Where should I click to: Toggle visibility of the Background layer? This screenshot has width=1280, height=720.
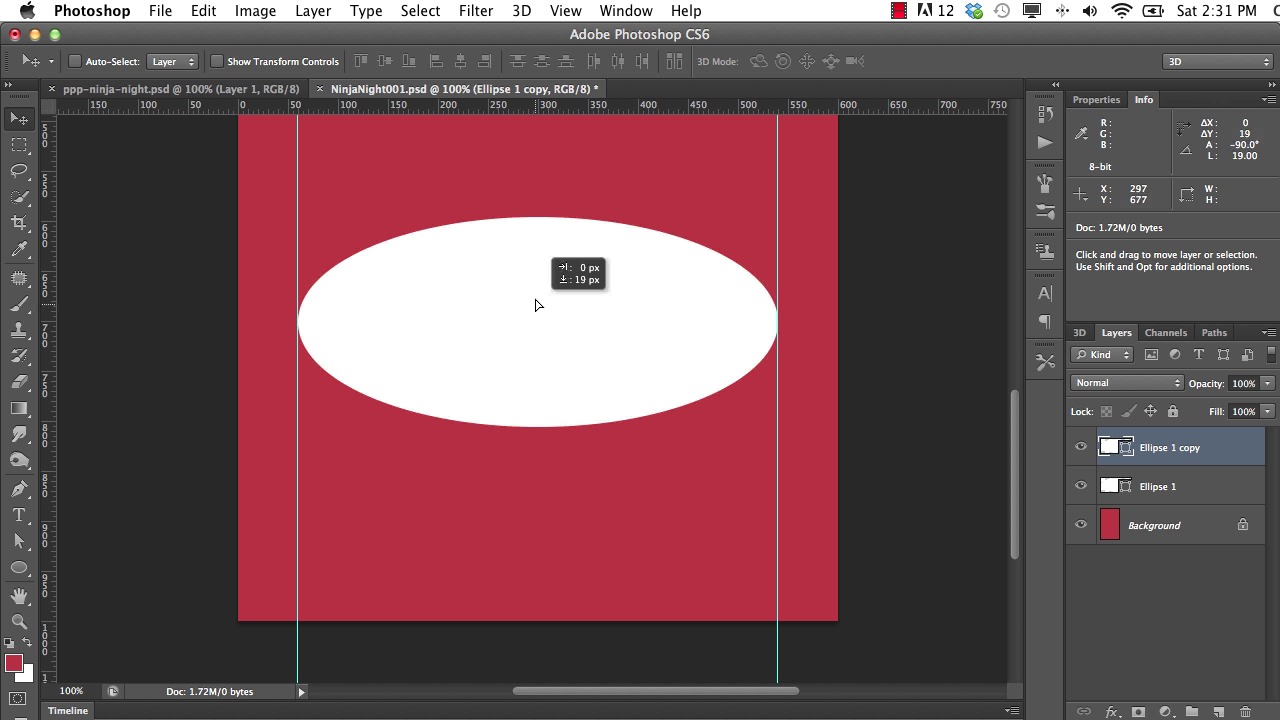[1081, 526]
